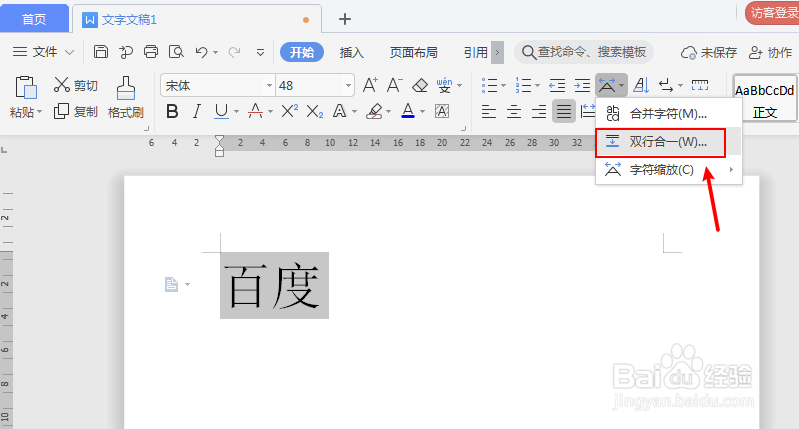Toggle Justify alignment button
This screenshot has height=429, width=799.
click(x=564, y=111)
